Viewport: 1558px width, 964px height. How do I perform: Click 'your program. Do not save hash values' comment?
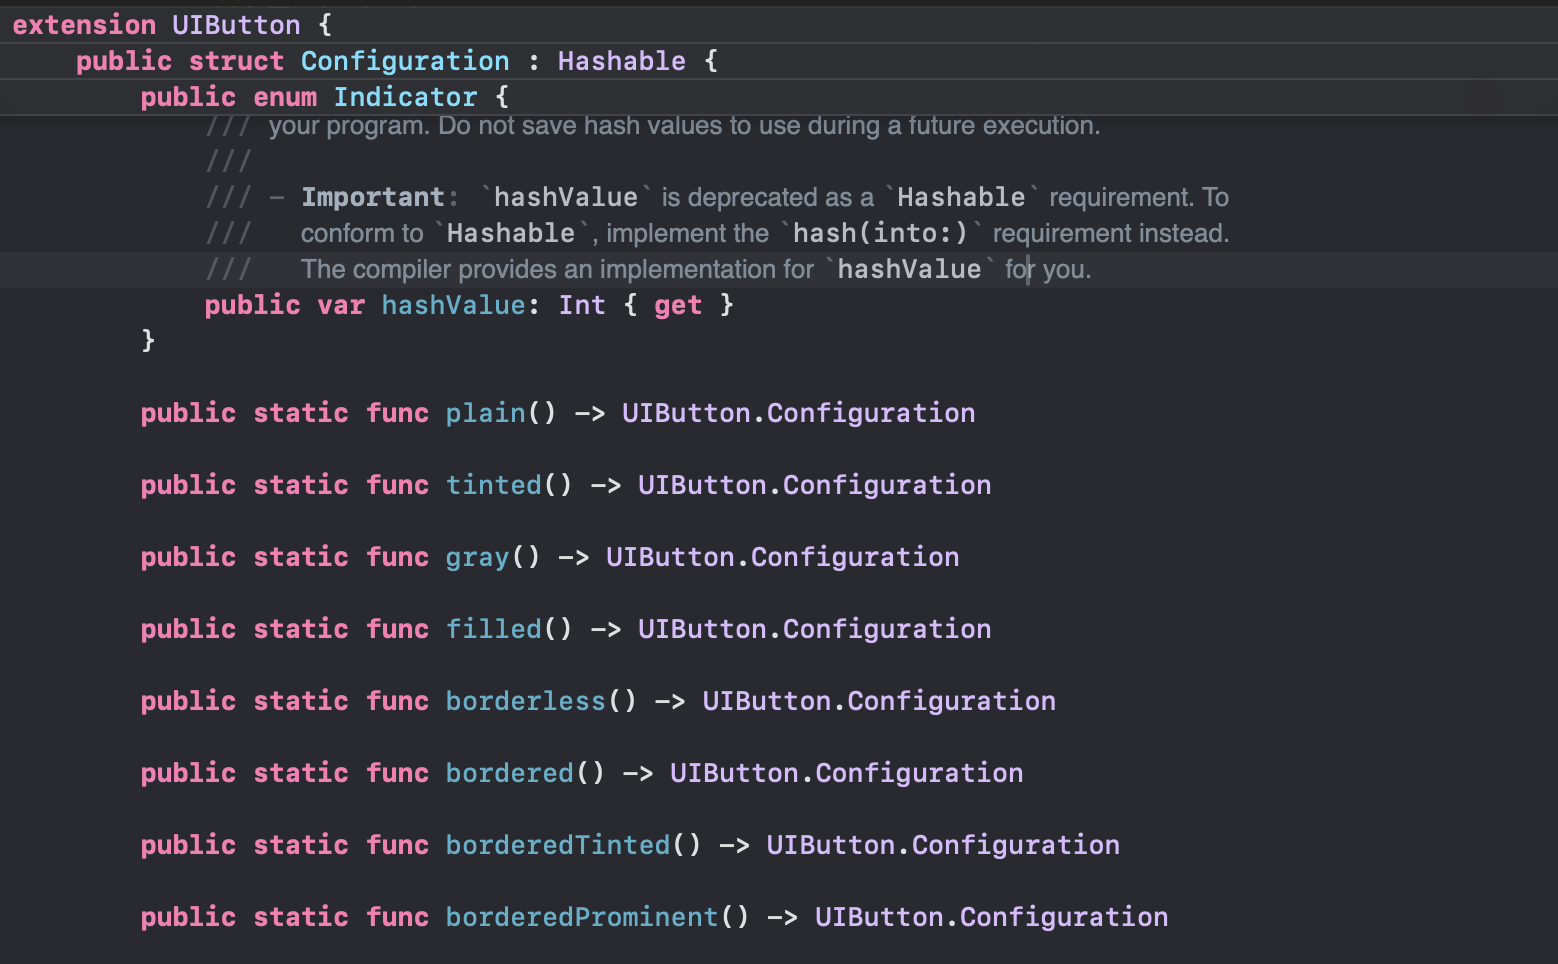coord(685,125)
